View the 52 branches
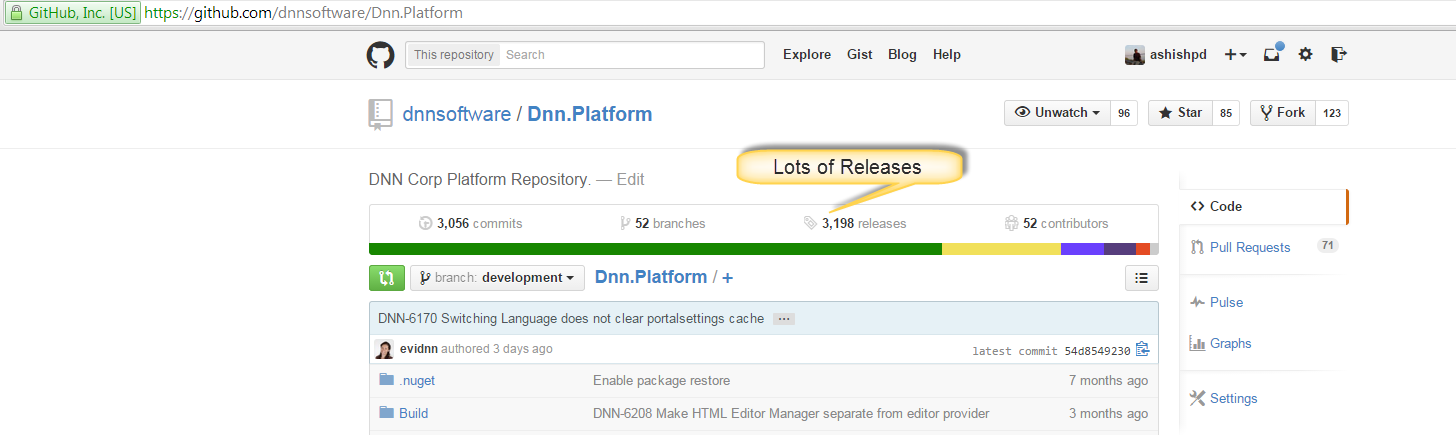This screenshot has width=1456, height=435. coord(662,224)
